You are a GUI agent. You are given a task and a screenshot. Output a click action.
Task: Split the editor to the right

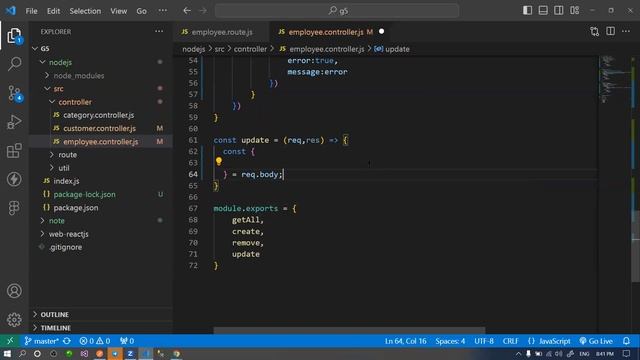[x=610, y=31]
